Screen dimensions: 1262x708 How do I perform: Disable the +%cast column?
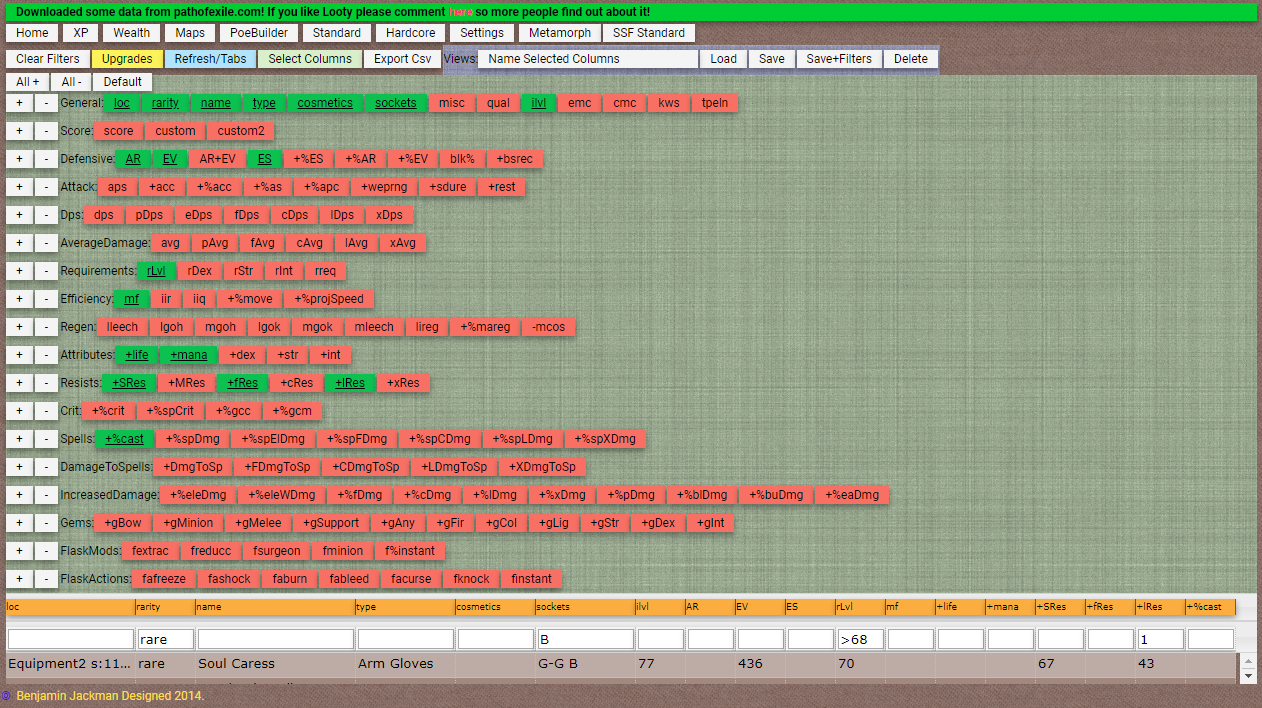coord(125,439)
